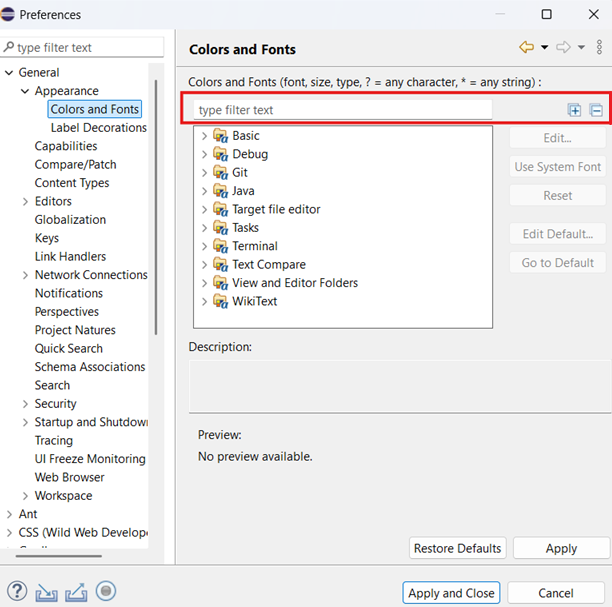Click the preference tree horizontal scrollbar
612x607 pixels.
(59, 556)
